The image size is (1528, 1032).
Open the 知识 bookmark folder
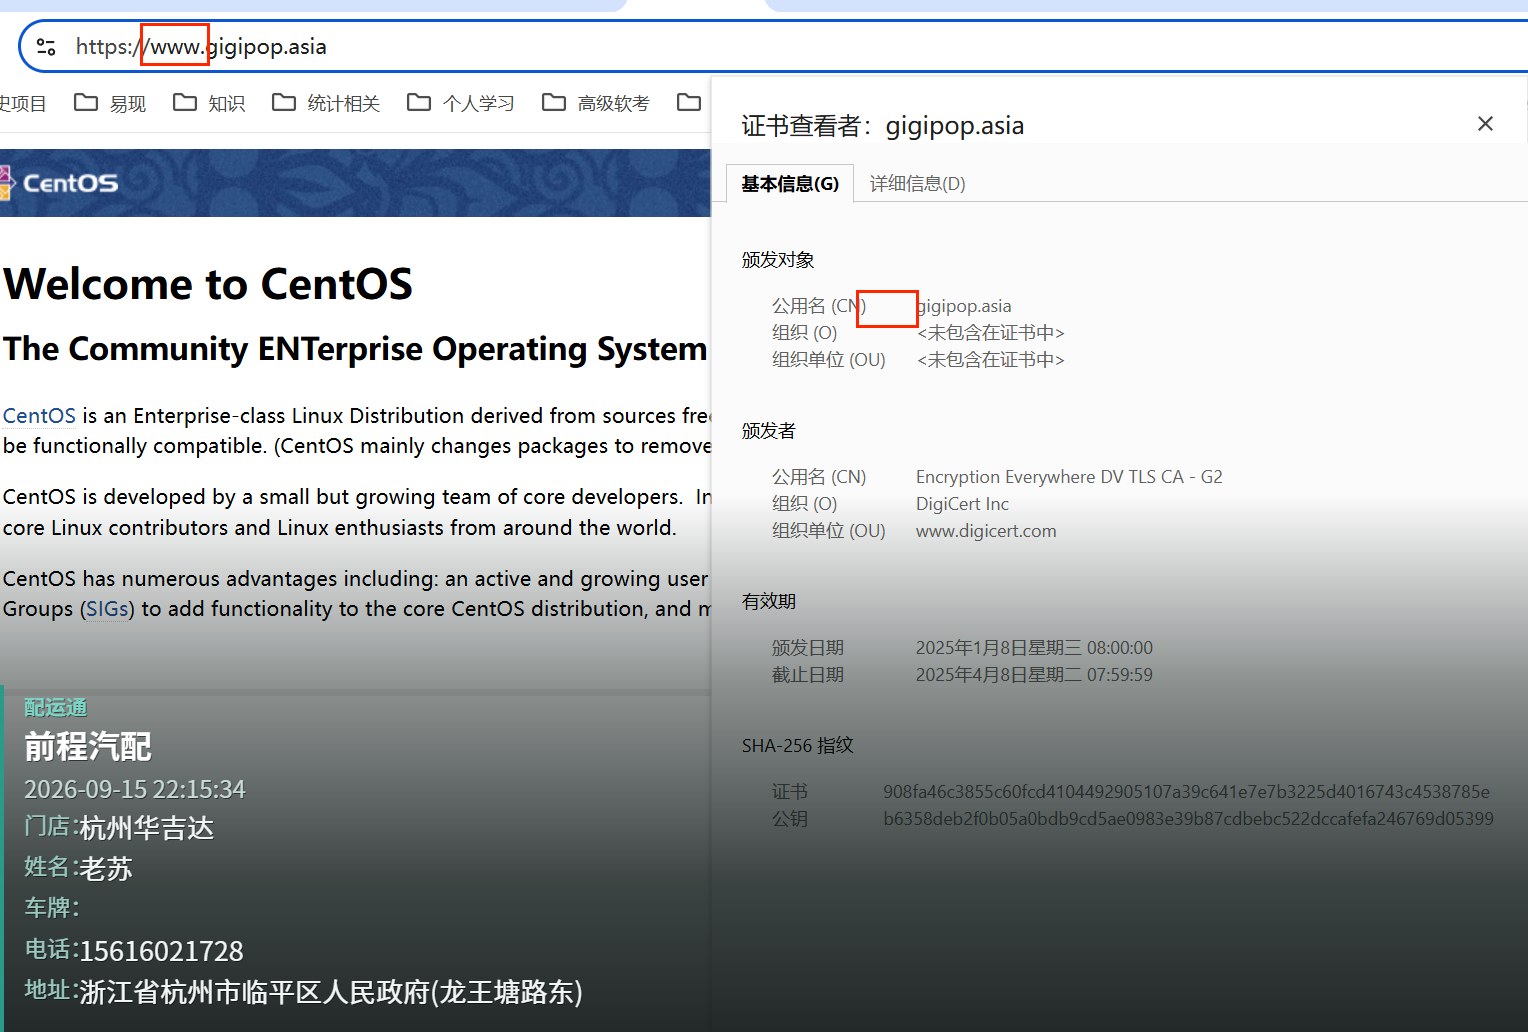point(209,103)
